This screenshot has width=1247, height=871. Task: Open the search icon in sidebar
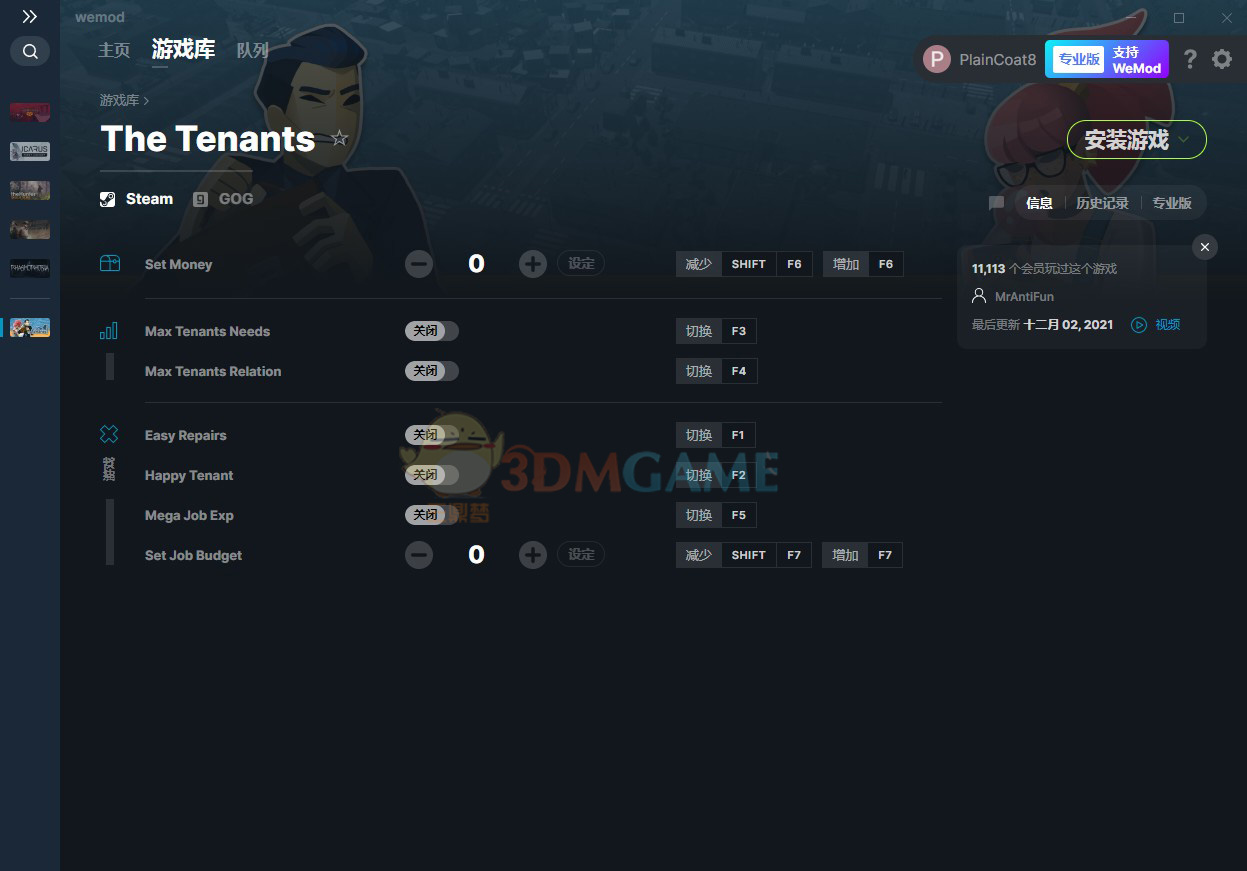point(30,51)
